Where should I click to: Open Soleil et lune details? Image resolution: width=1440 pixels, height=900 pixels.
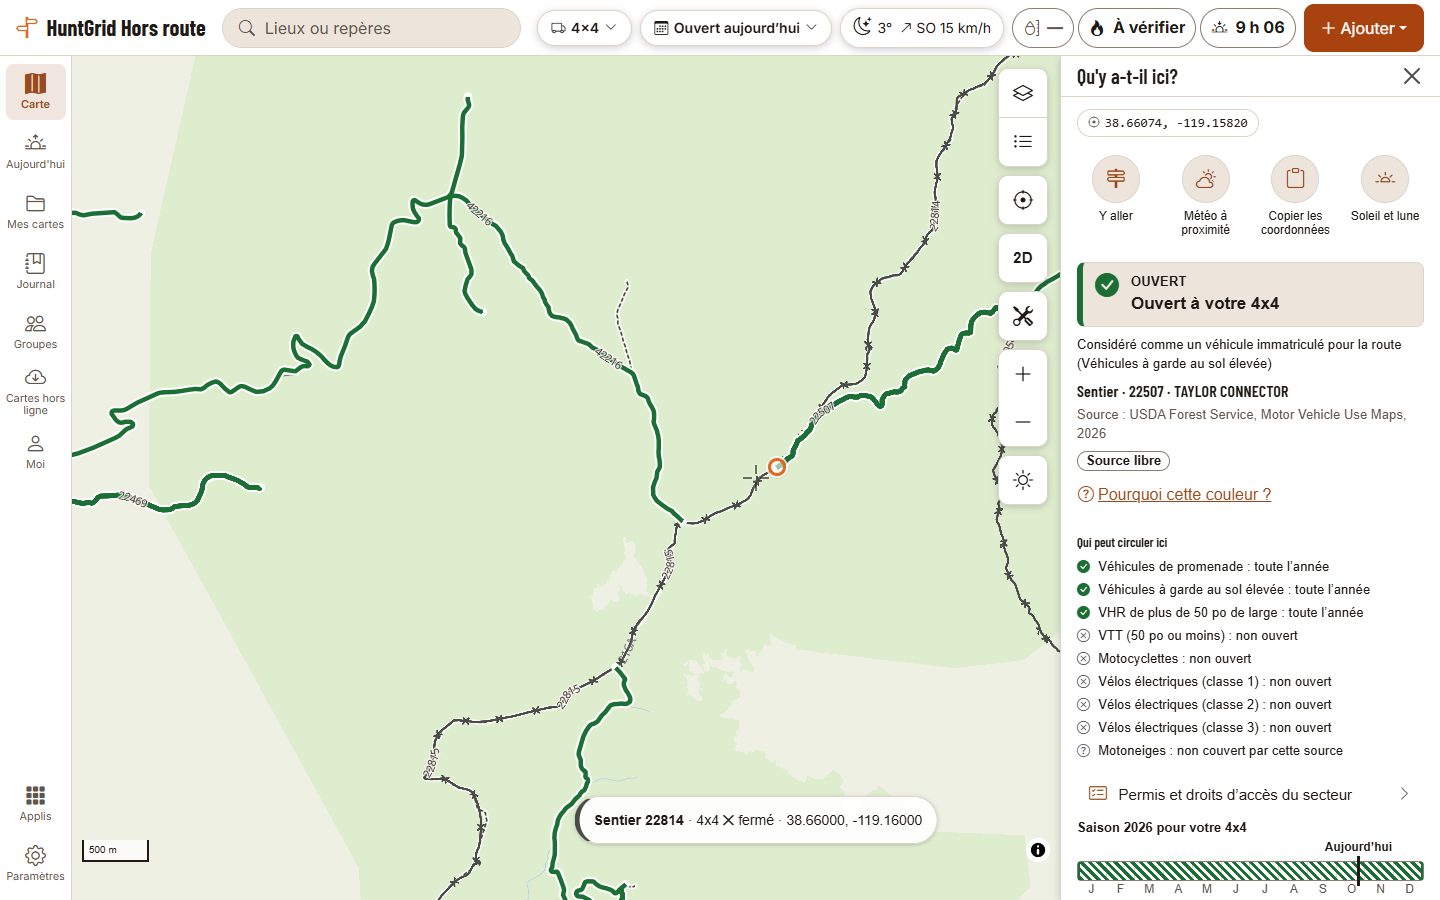click(1385, 190)
